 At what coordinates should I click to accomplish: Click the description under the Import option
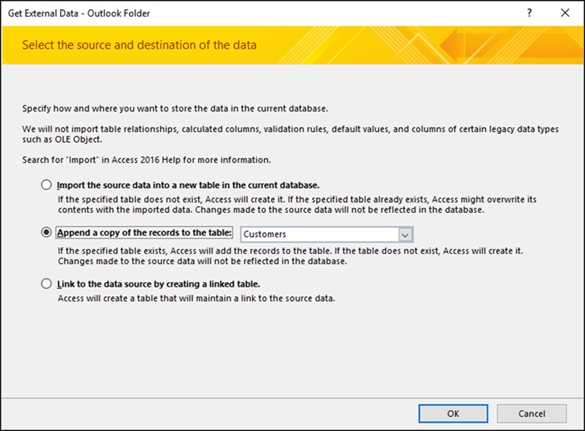[x=297, y=204]
